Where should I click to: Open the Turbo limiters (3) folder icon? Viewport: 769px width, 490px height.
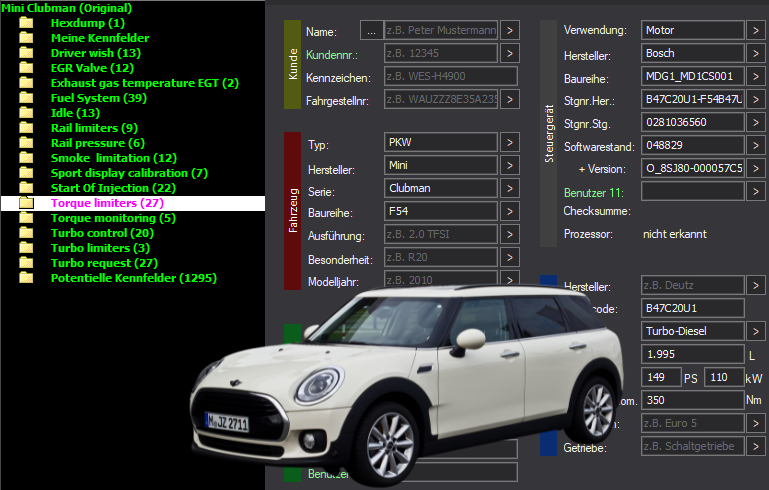(x=26, y=248)
